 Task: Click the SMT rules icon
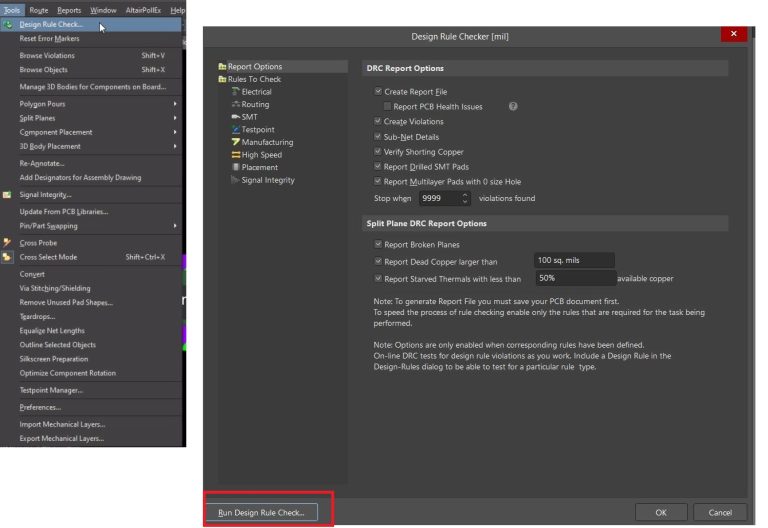pos(236,117)
